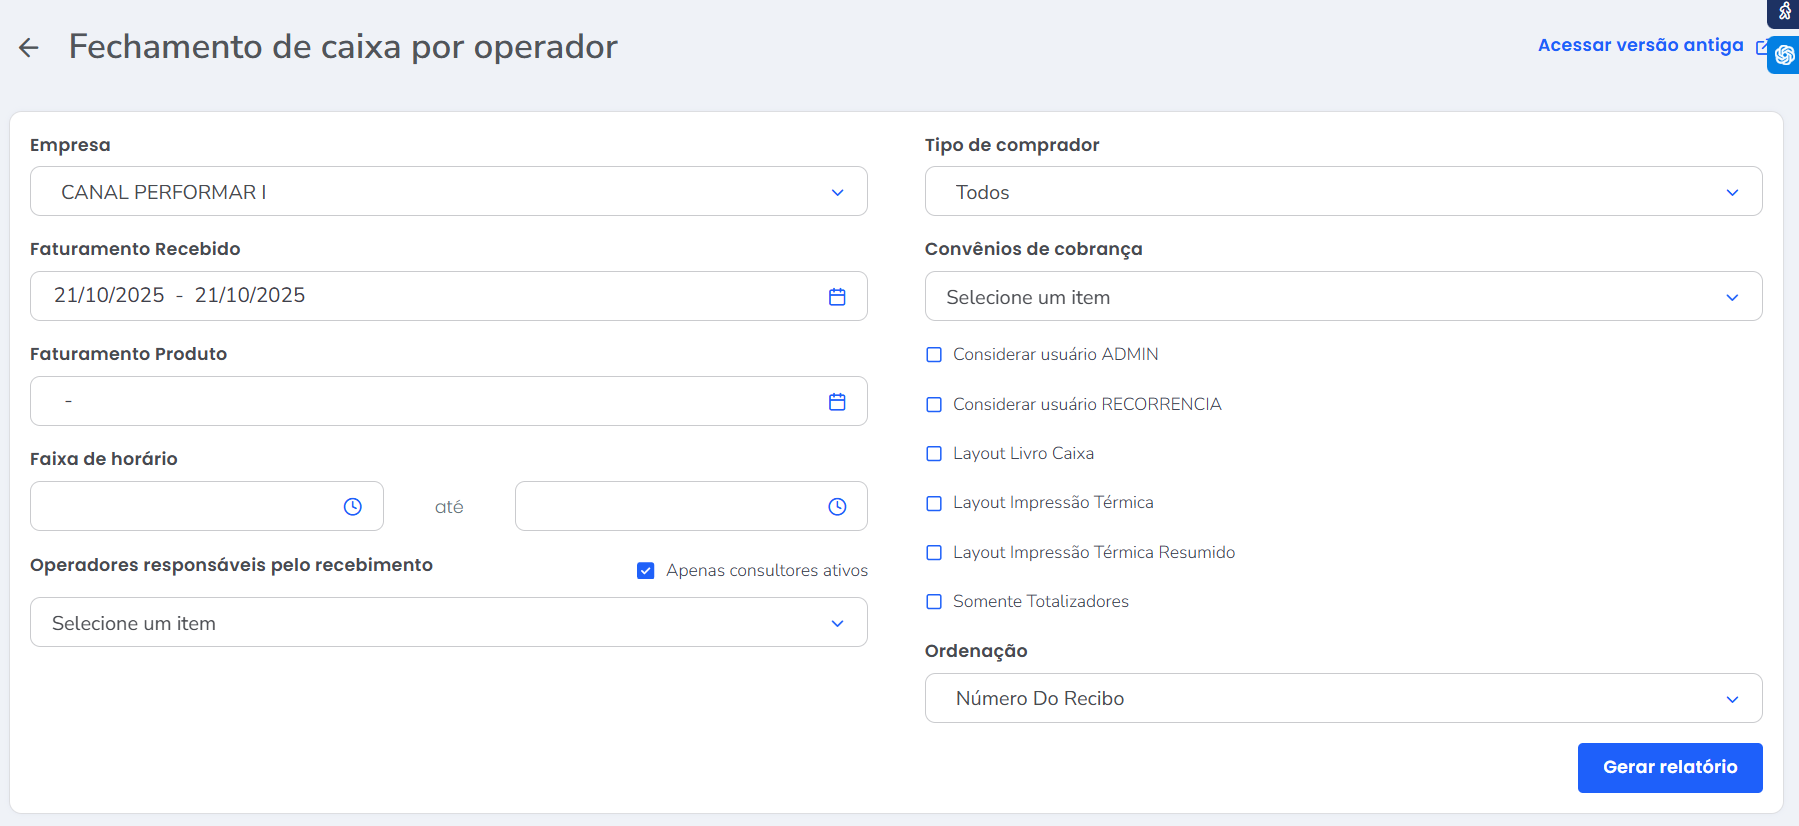
Task: Open the blue chat assistant icon
Action: (x=1784, y=55)
